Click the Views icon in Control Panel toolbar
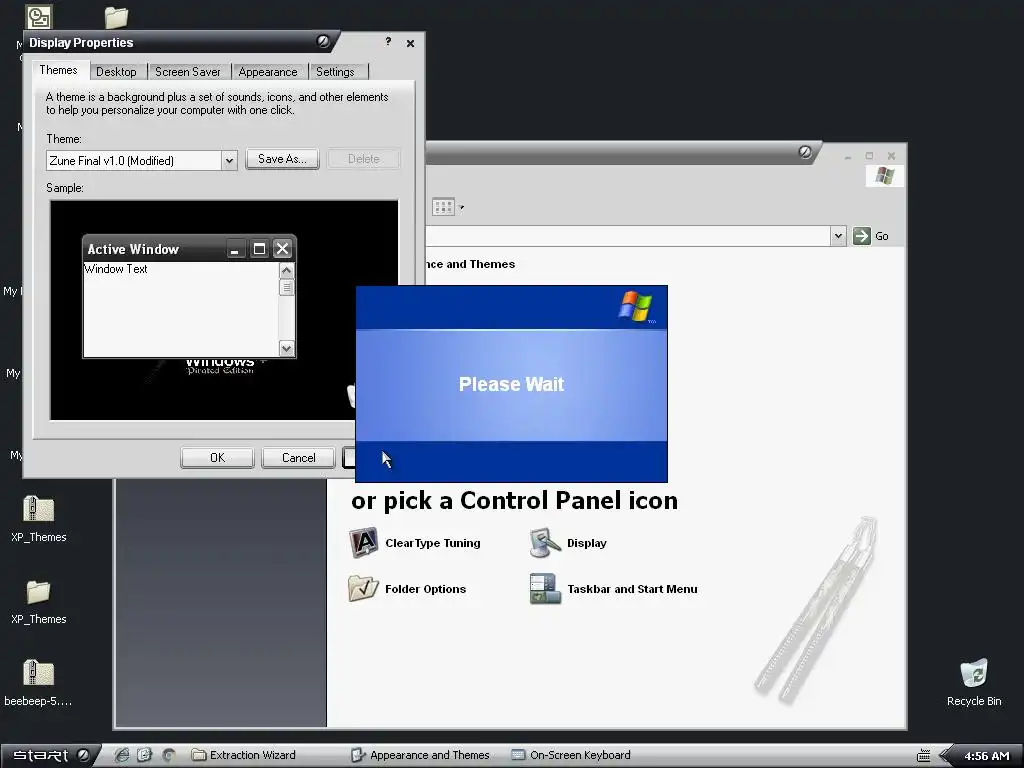 (443, 207)
